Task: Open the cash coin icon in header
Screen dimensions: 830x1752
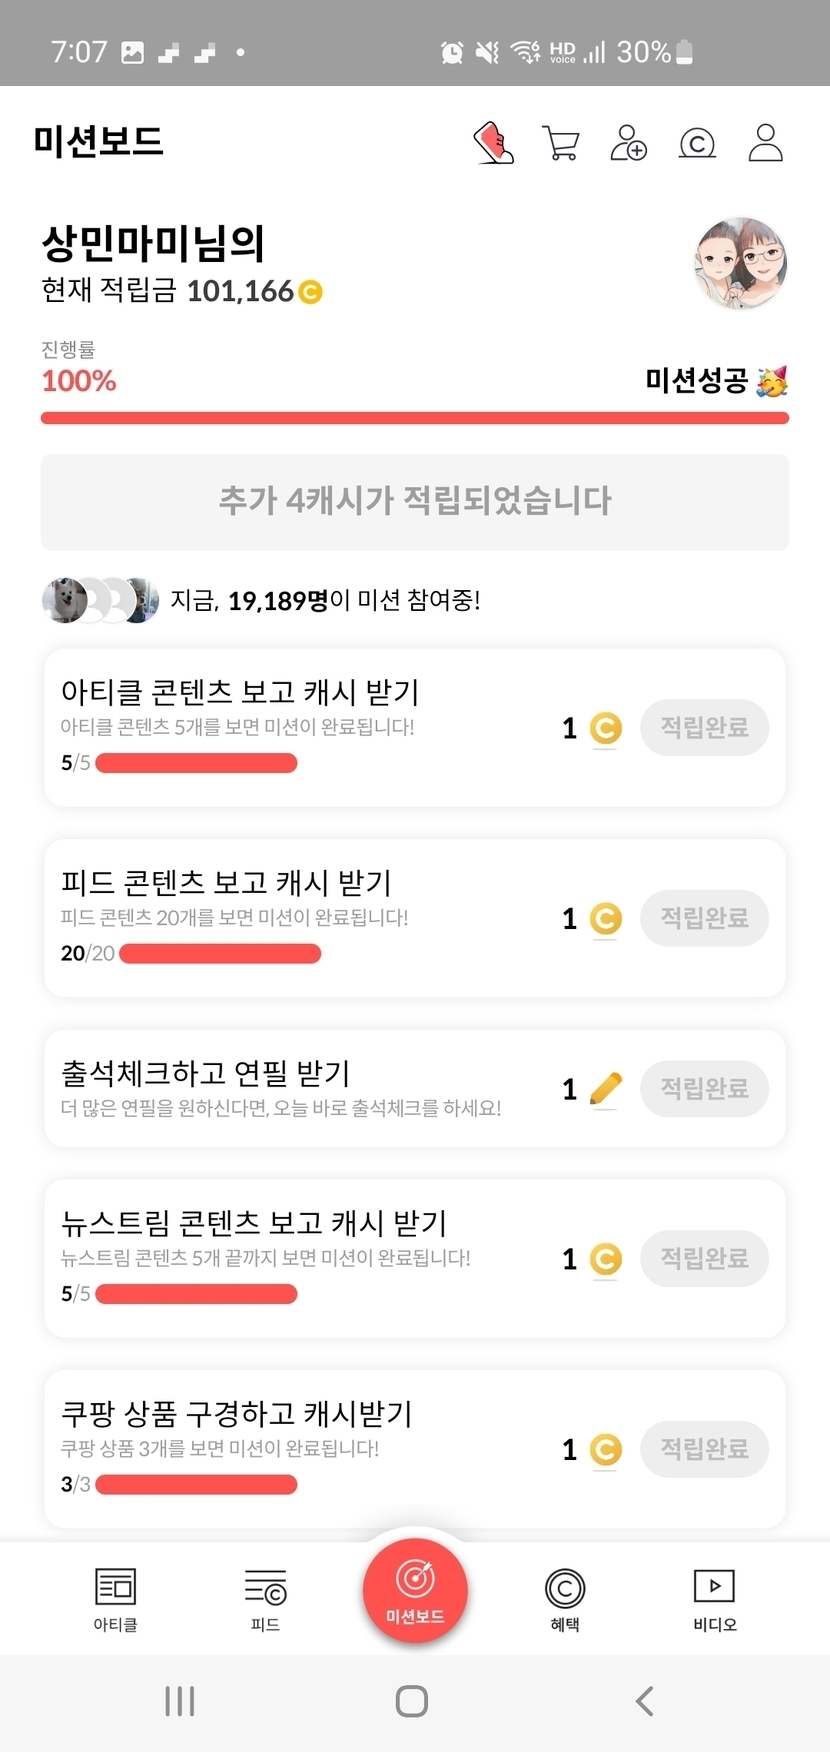Action: tap(697, 144)
